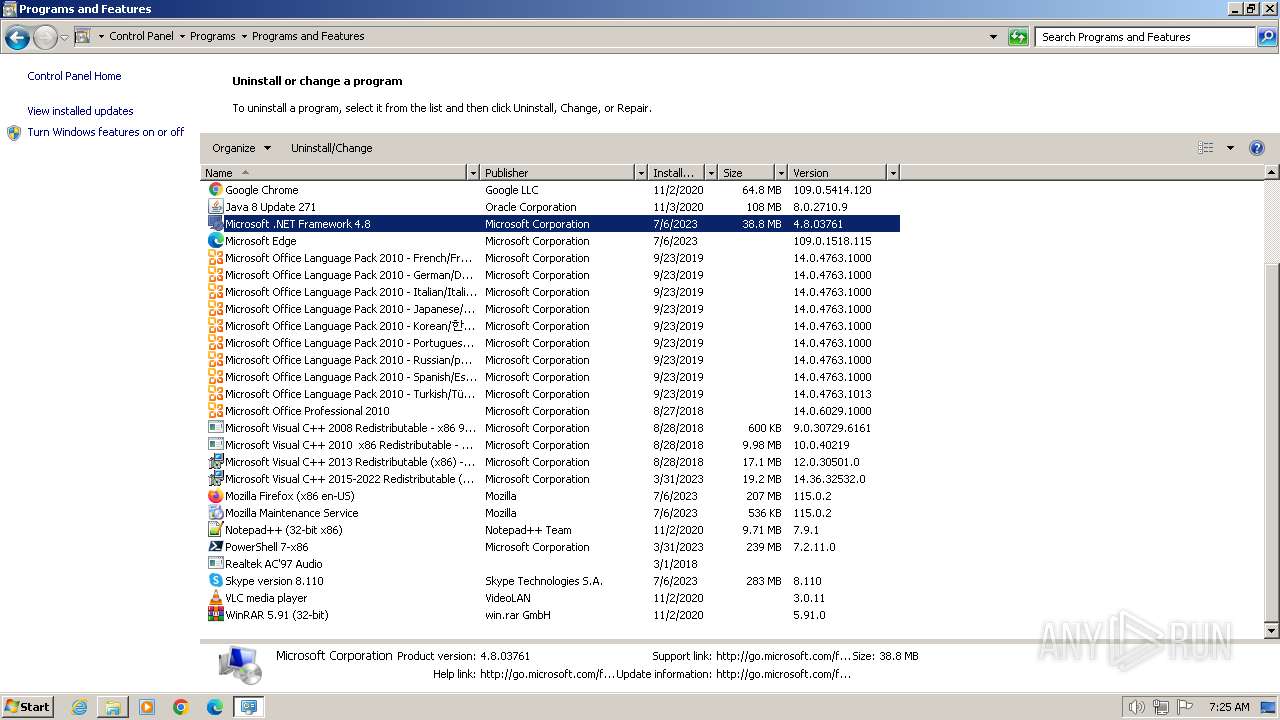Click the change view icon

click(x=1206, y=148)
